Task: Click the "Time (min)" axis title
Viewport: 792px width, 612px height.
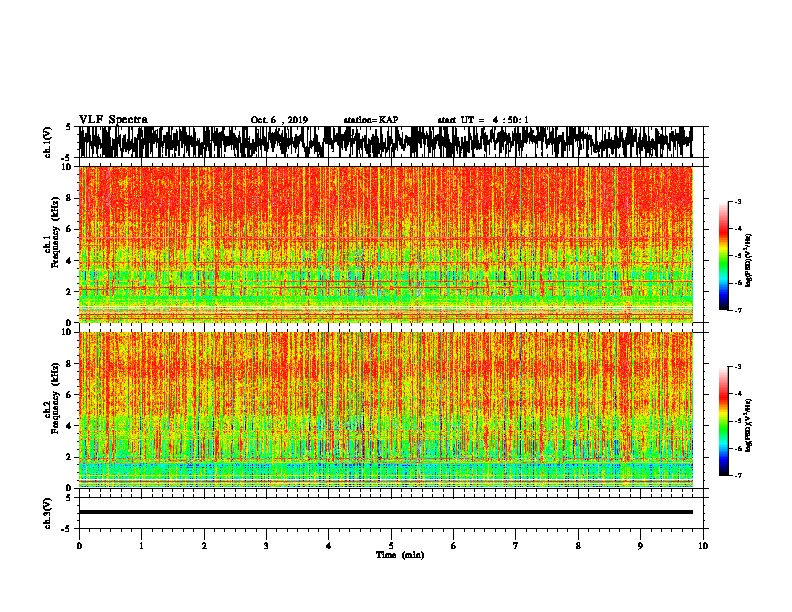Action: click(400, 555)
